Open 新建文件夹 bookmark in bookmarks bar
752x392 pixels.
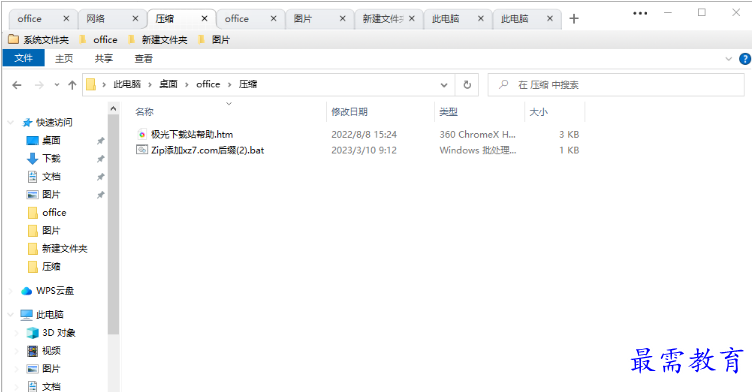[158, 40]
